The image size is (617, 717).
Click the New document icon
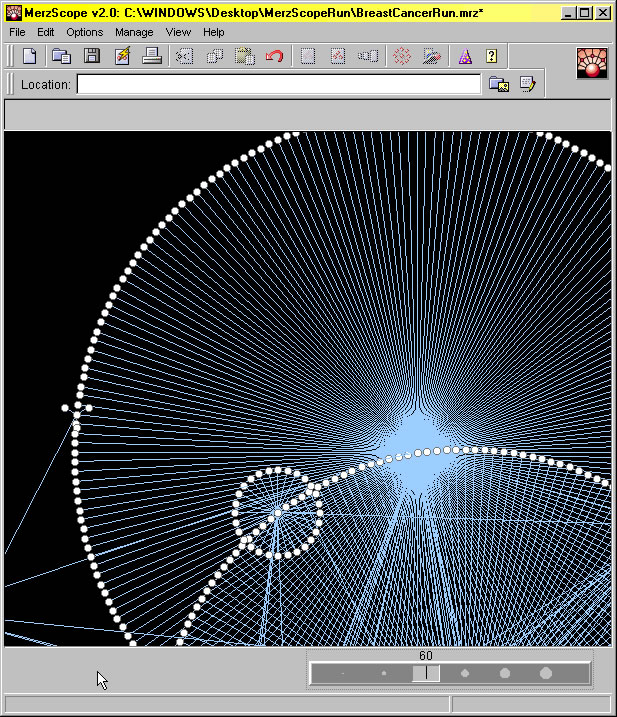[x=30, y=57]
